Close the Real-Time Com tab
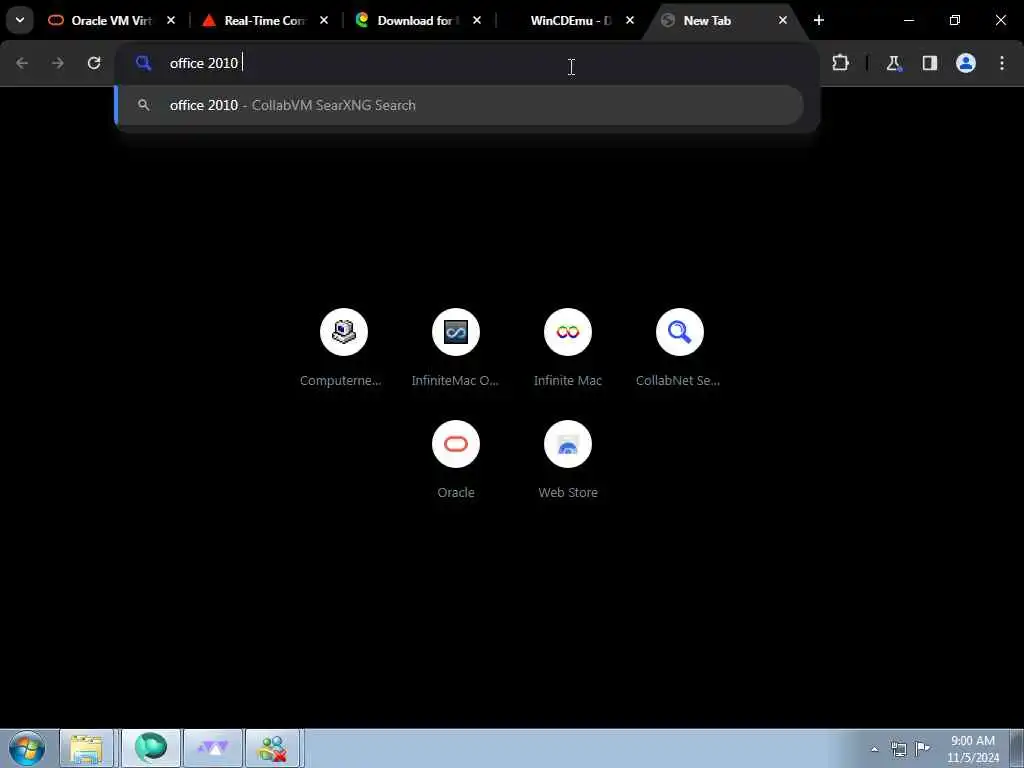Viewport: 1024px width, 768px height. (324, 20)
